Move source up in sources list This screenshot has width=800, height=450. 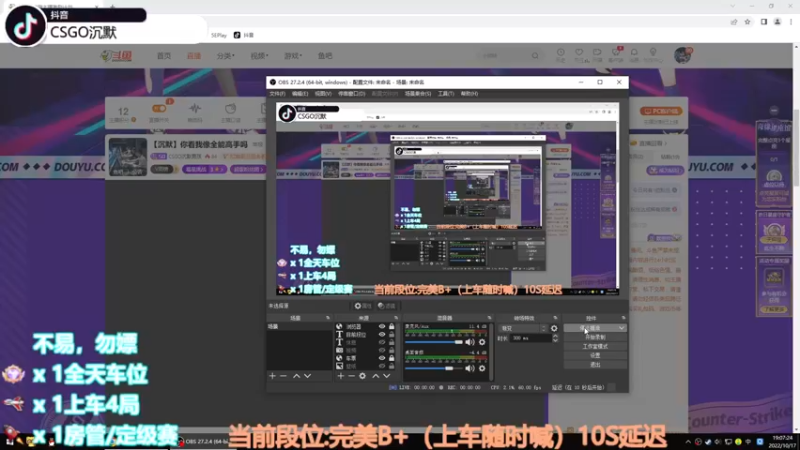376,376
